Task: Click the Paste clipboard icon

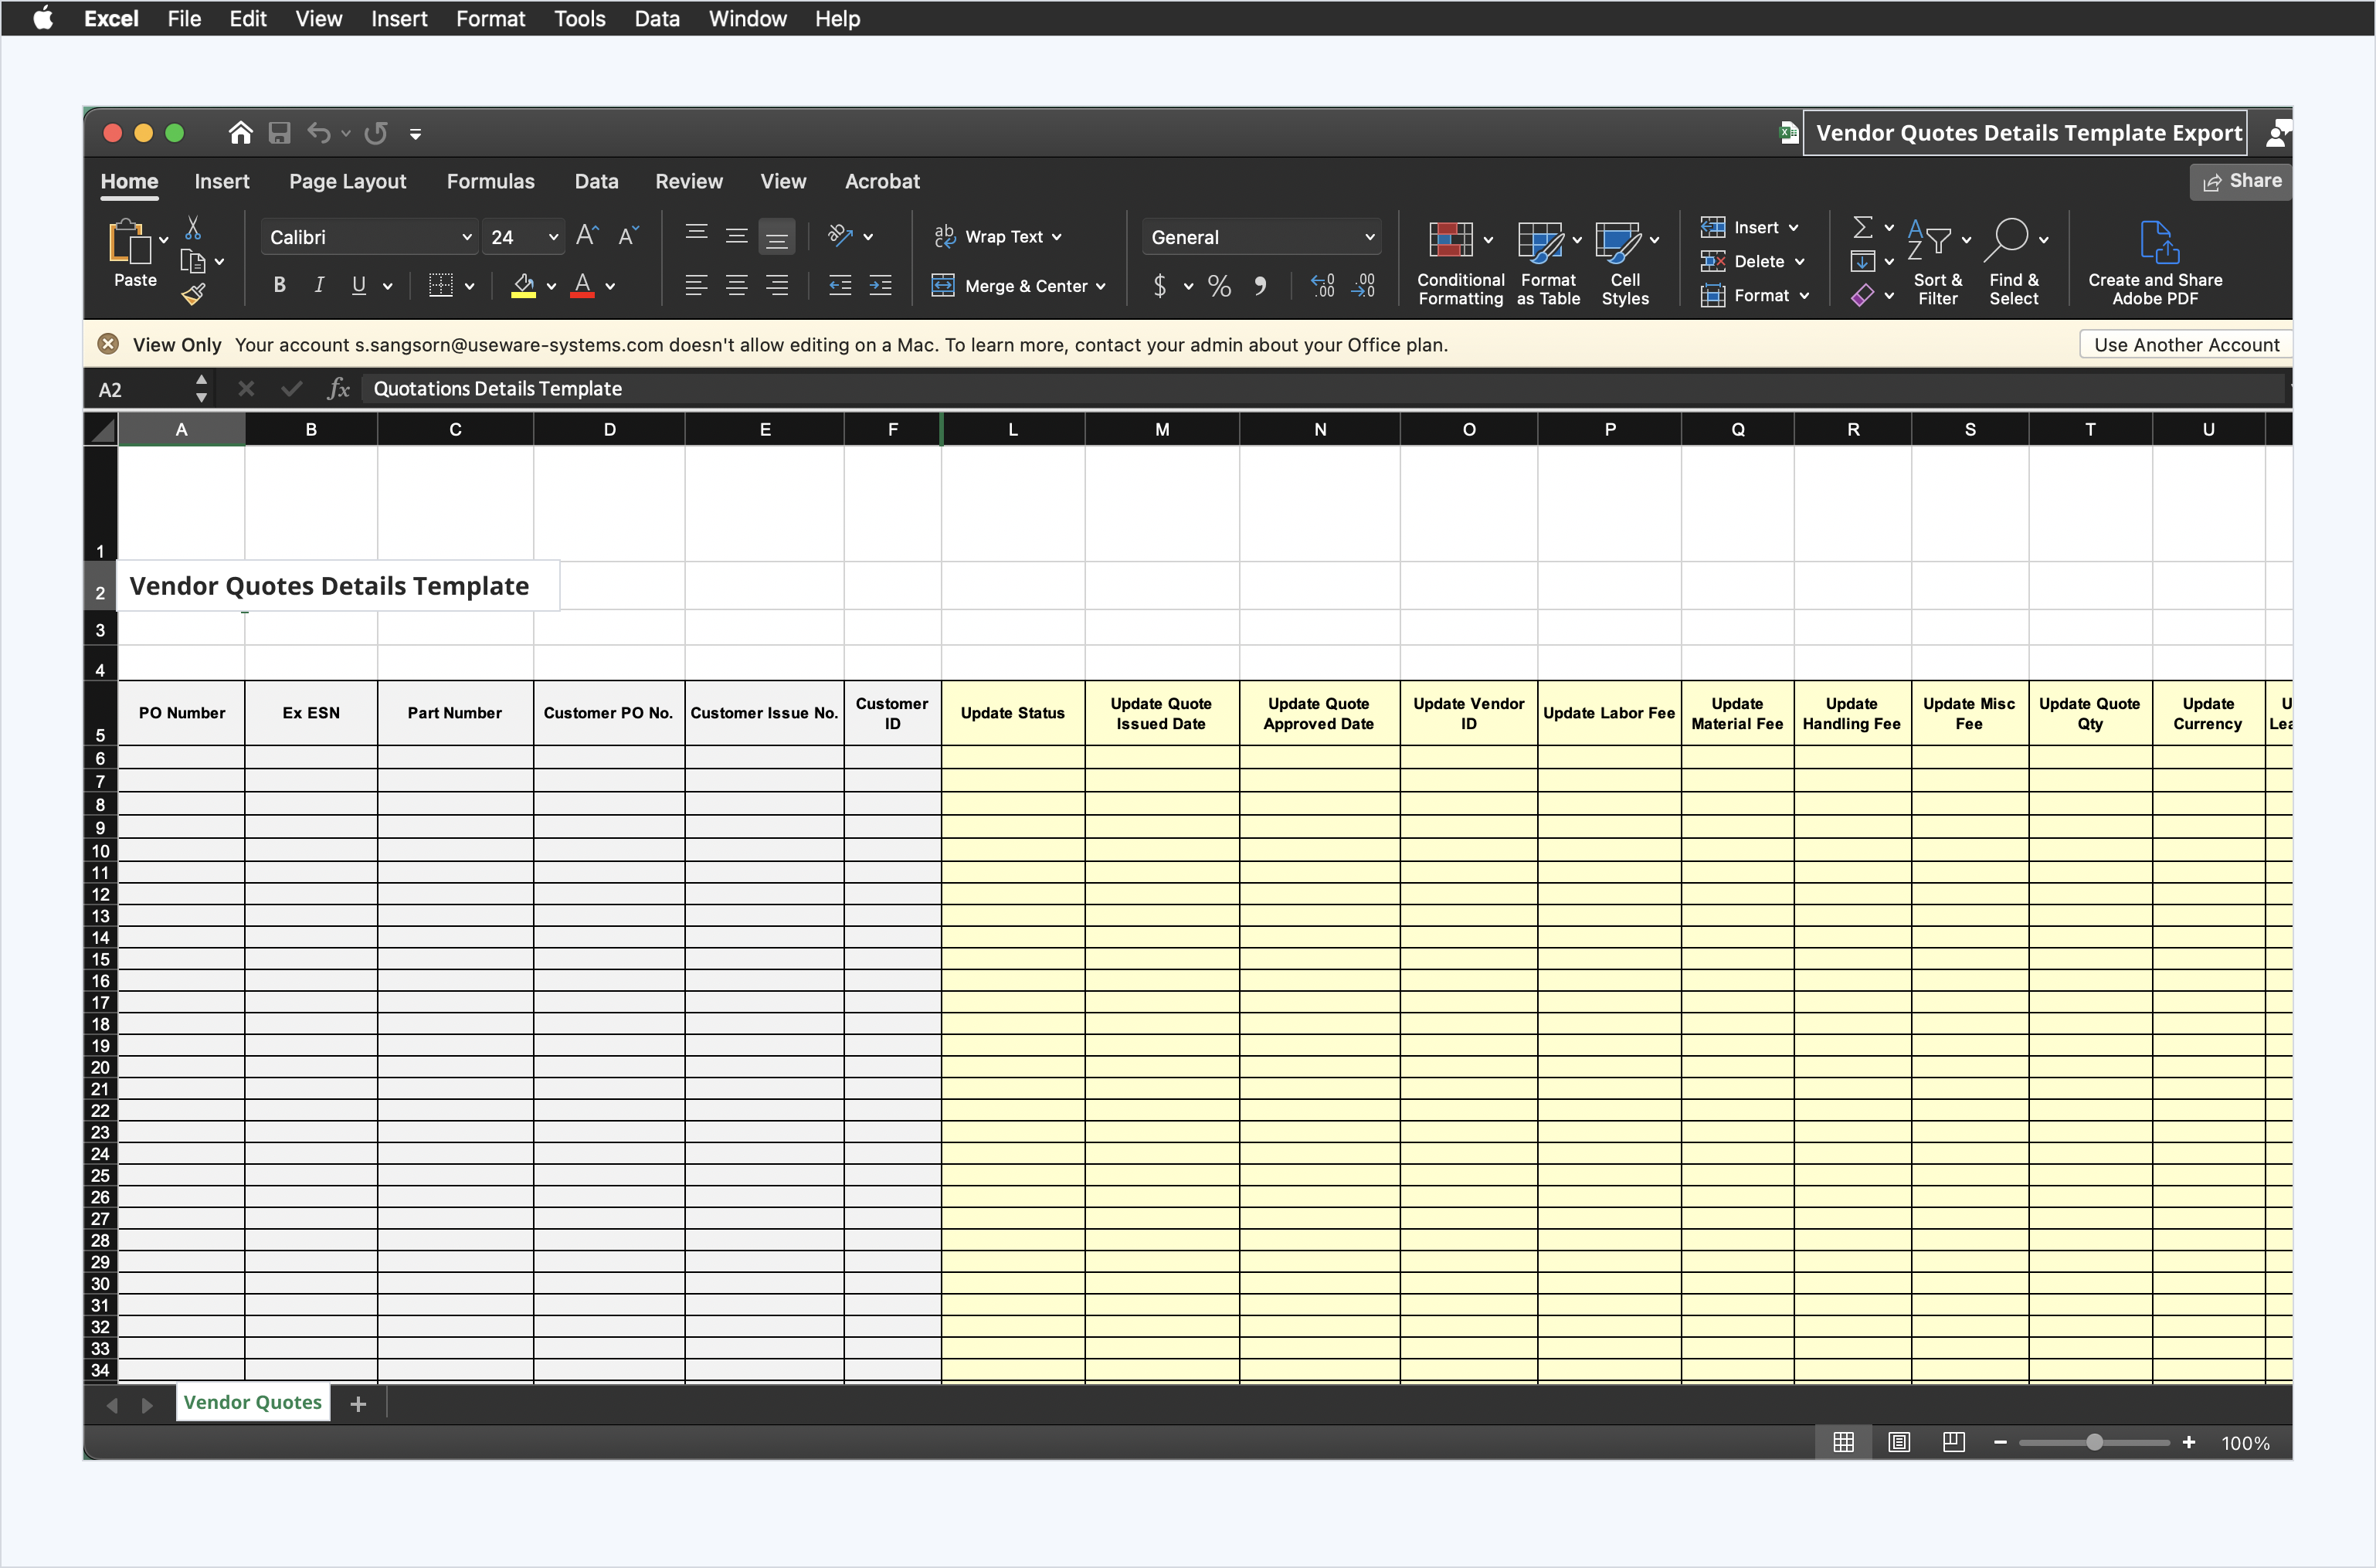Action: (130, 241)
